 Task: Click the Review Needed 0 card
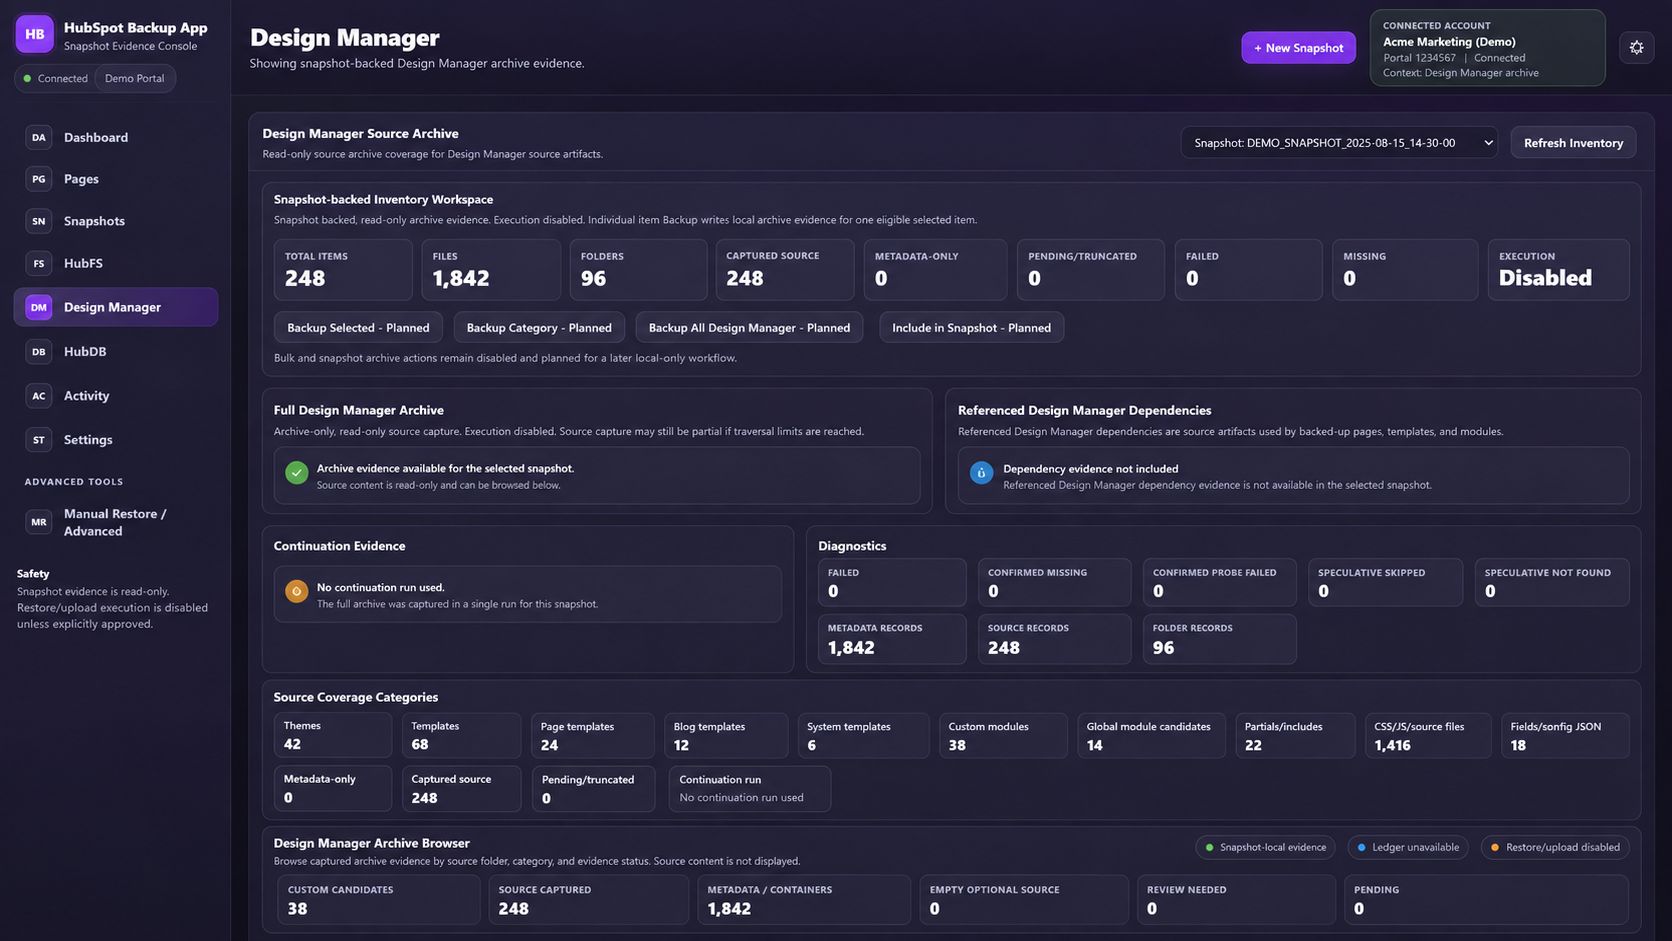point(1236,899)
